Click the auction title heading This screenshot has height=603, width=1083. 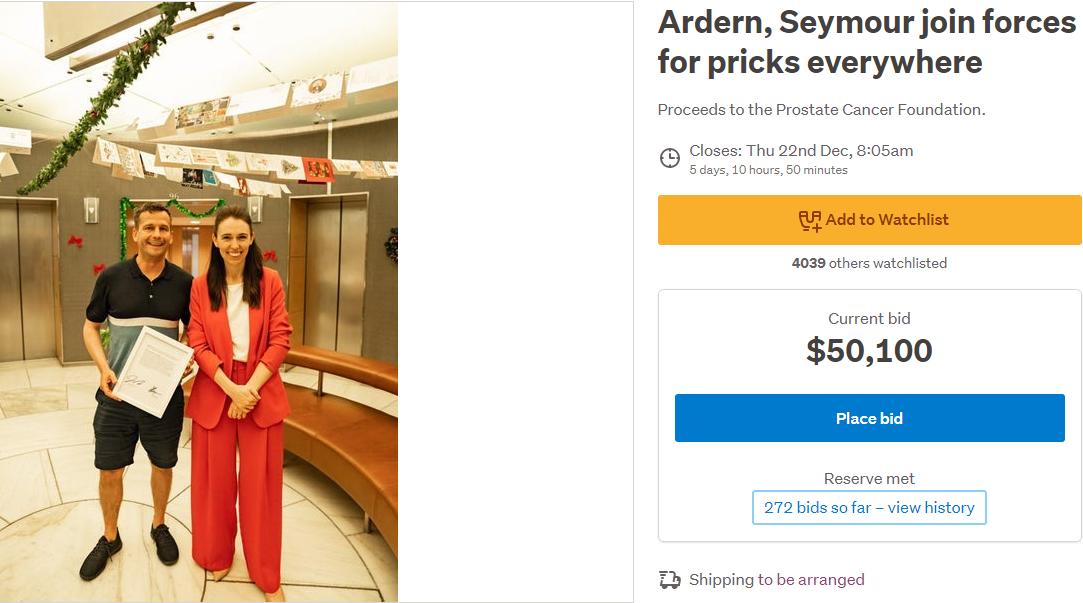click(x=866, y=42)
